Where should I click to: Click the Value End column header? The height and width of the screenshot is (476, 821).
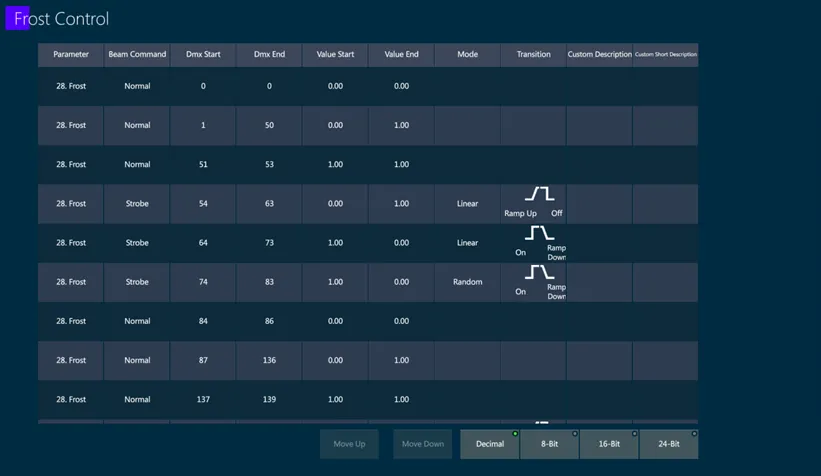tap(402, 54)
